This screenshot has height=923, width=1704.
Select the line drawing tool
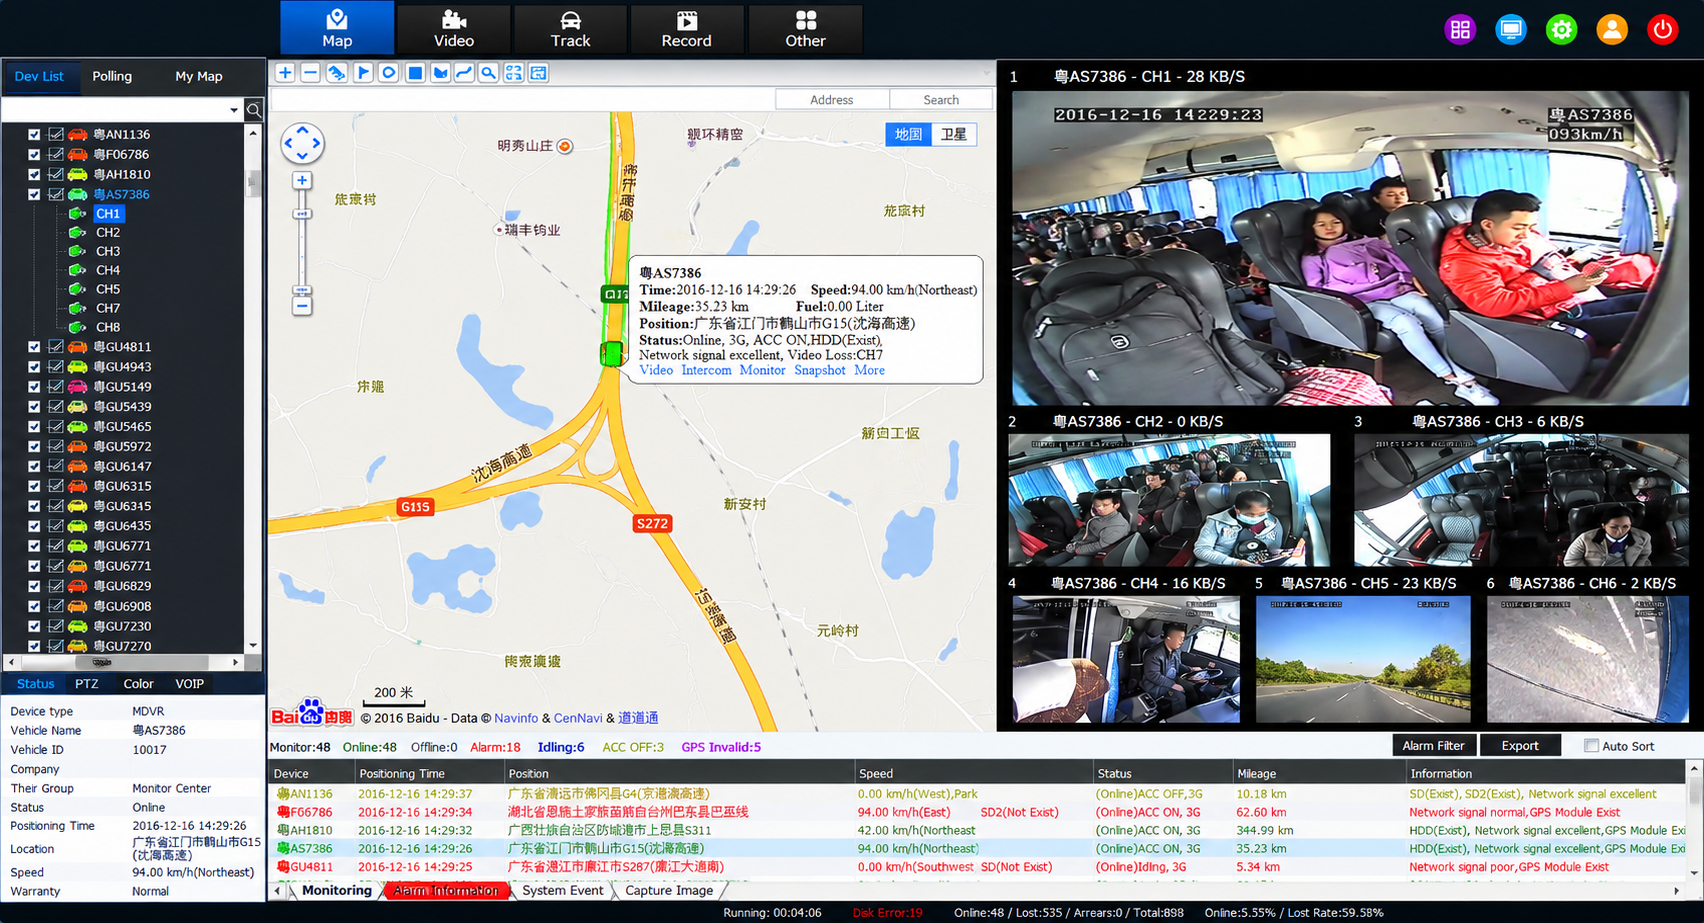(x=464, y=73)
